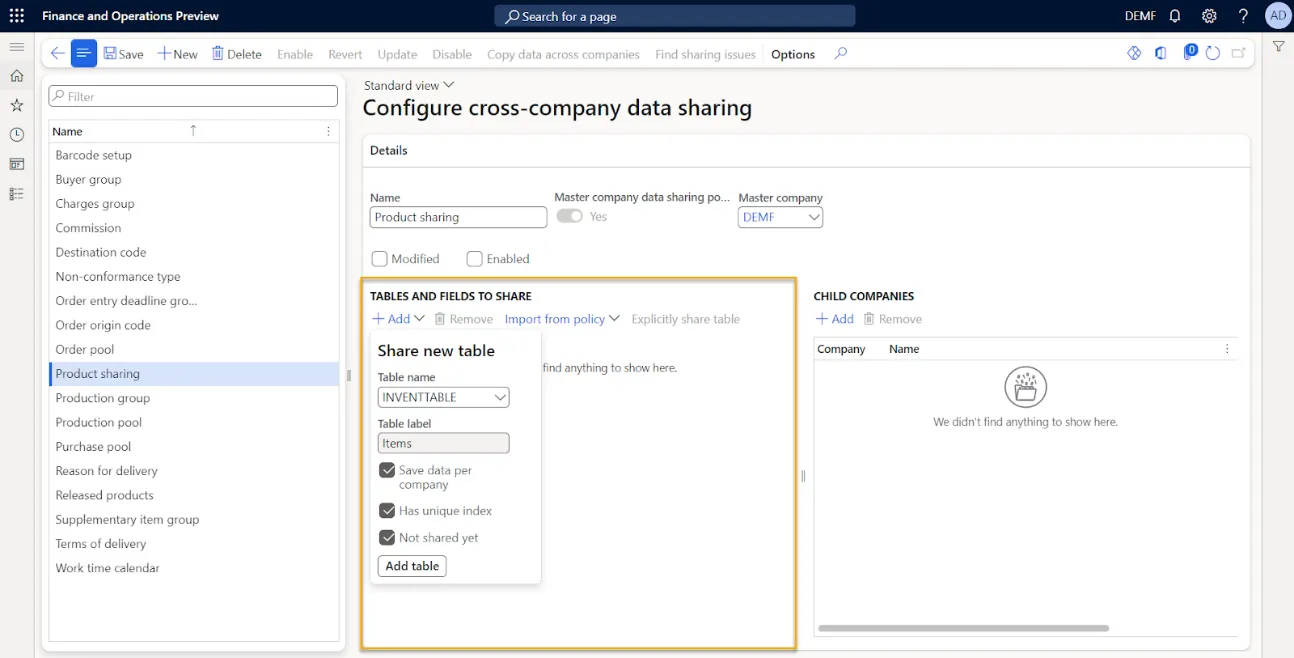Select Released products in the list
This screenshot has width=1294, height=658.
[194, 495]
